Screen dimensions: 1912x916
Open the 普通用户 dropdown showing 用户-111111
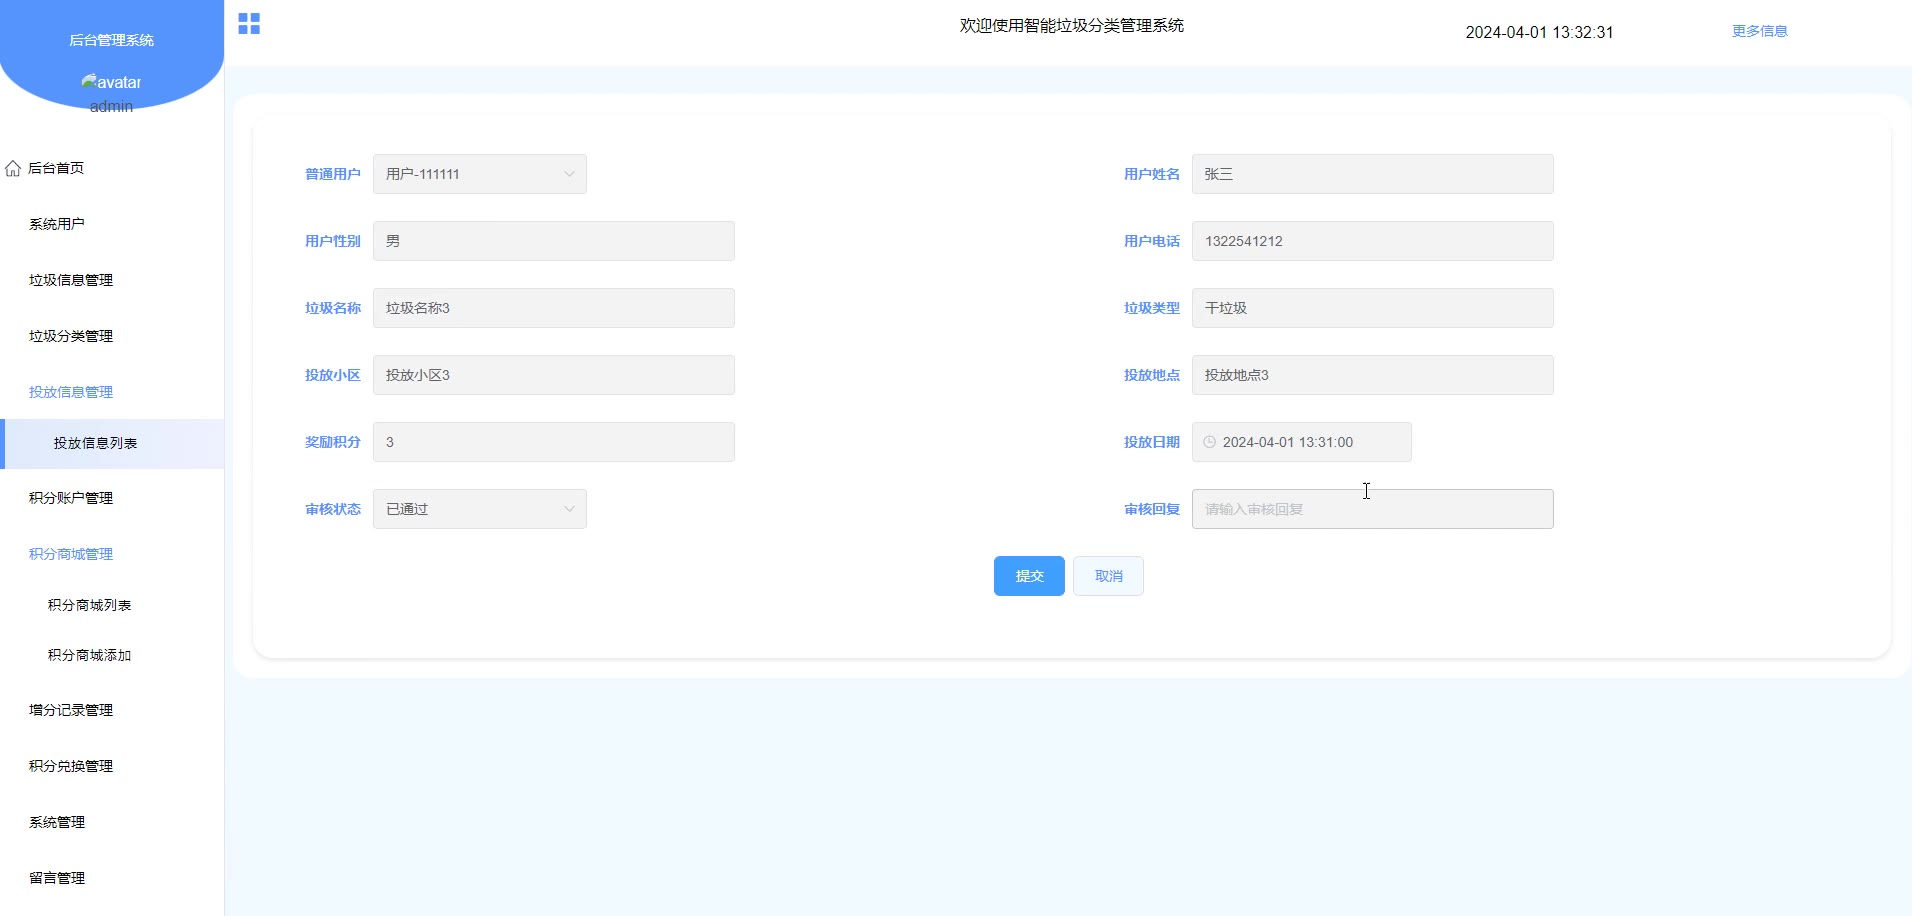click(x=480, y=174)
